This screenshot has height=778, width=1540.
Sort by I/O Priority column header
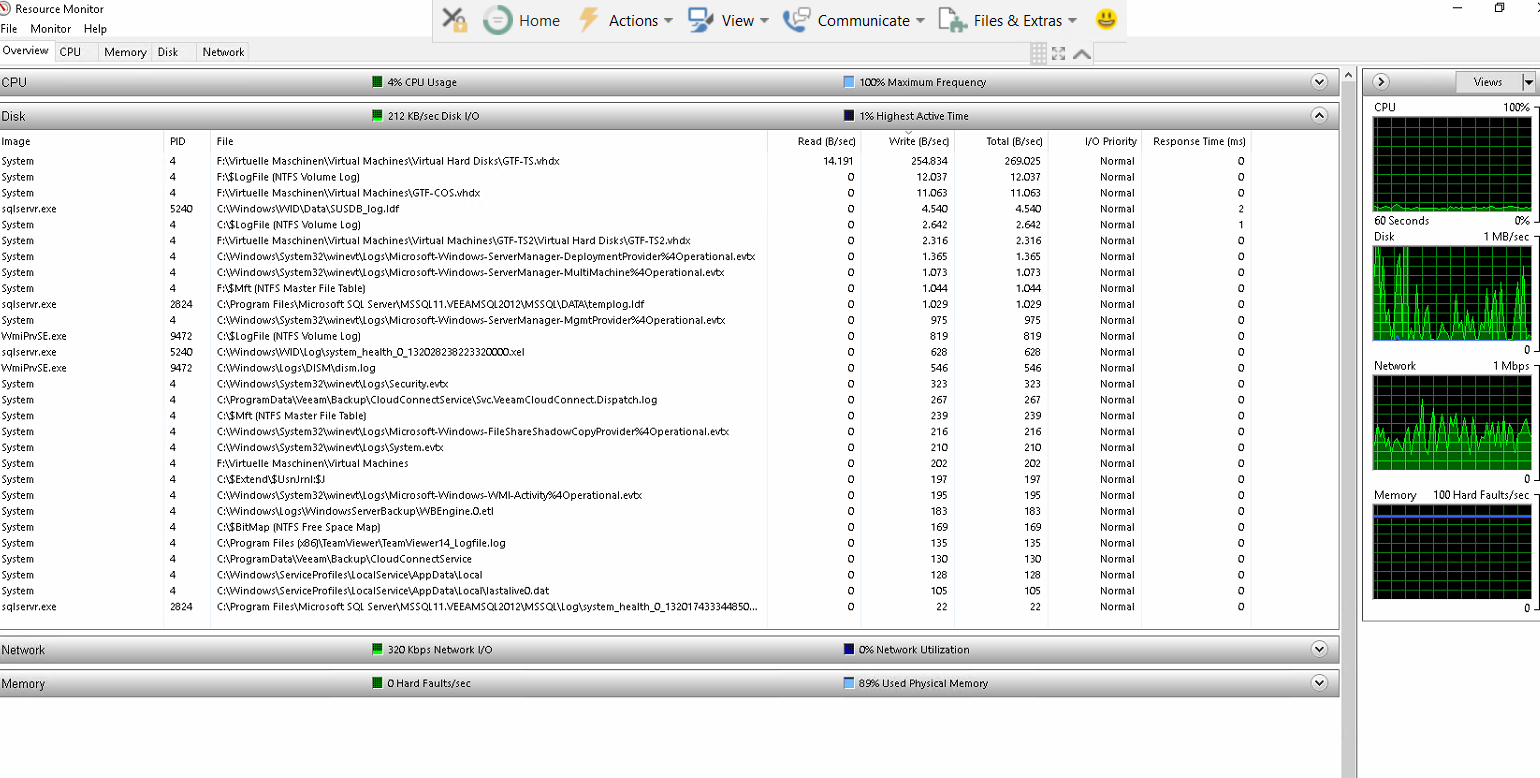1095,142
